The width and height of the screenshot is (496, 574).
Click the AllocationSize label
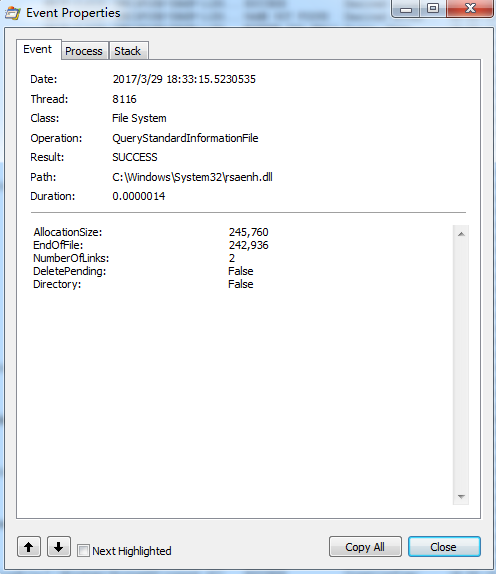[68, 232]
